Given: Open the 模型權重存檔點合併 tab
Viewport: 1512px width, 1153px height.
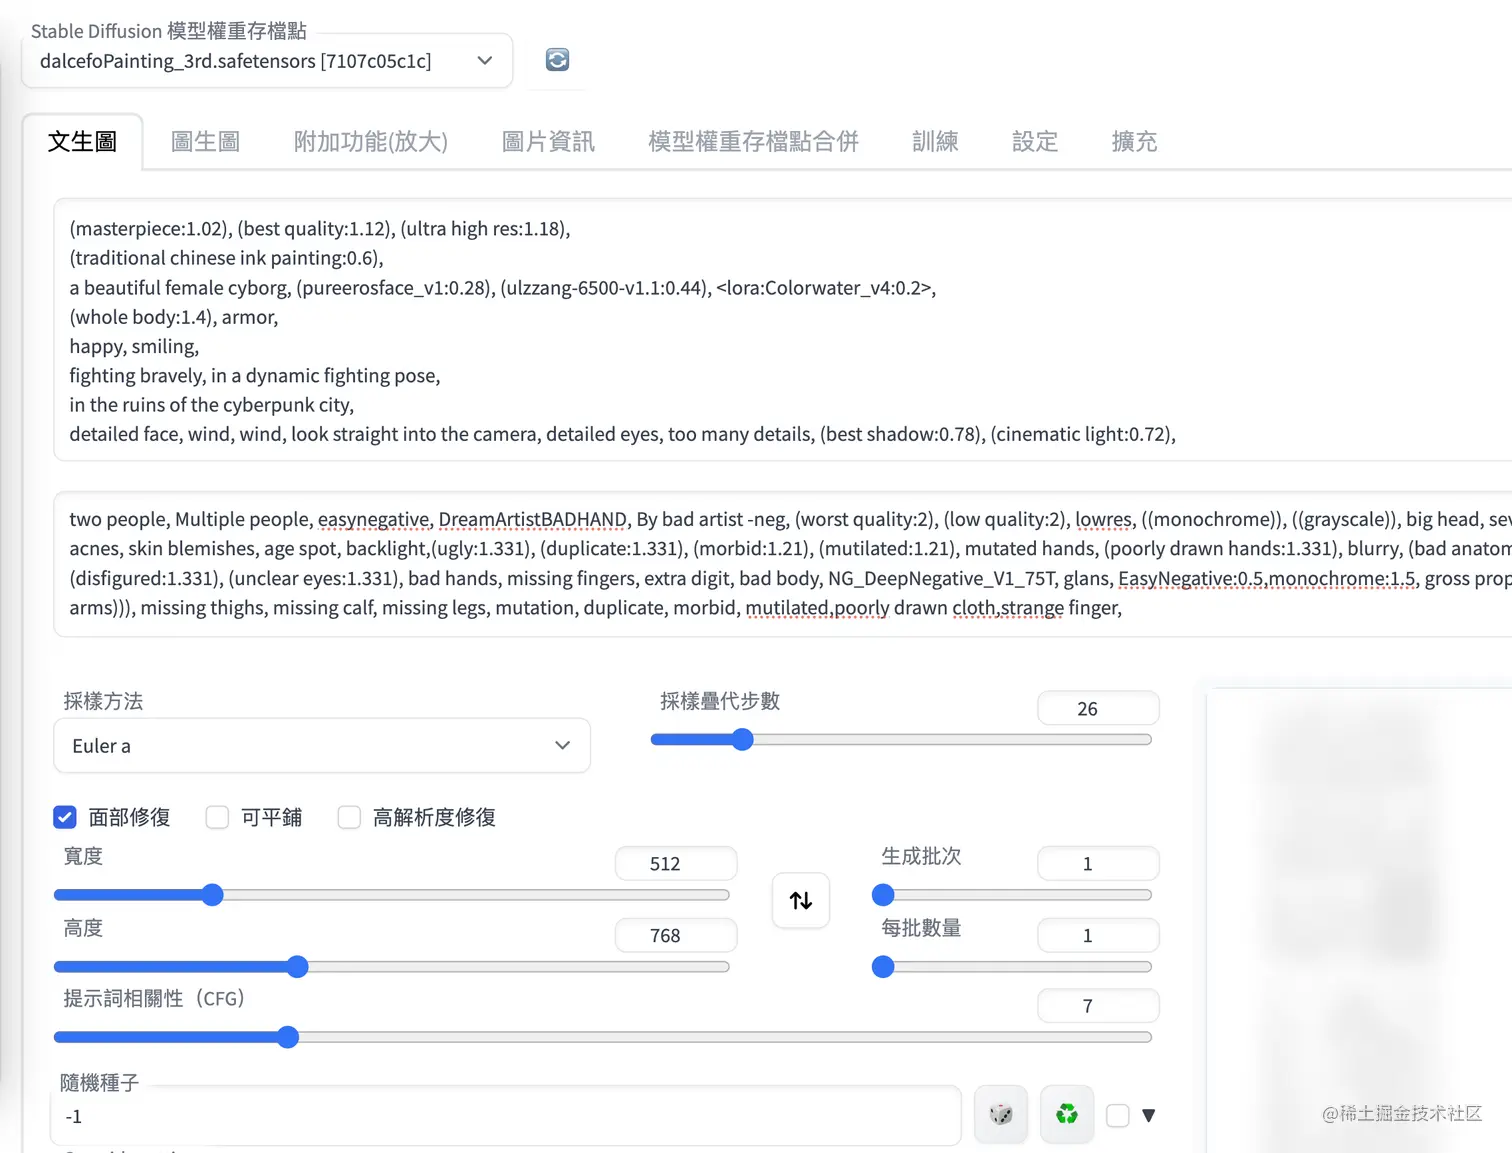Looking at the screenshot, I should click(x=753, y=142).
